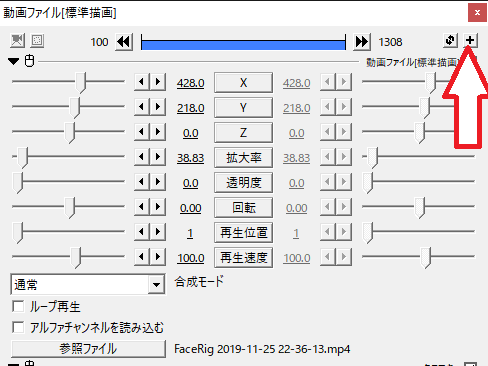Increase the left 再生速度 value with its arrow

click(x=158, y=257)
